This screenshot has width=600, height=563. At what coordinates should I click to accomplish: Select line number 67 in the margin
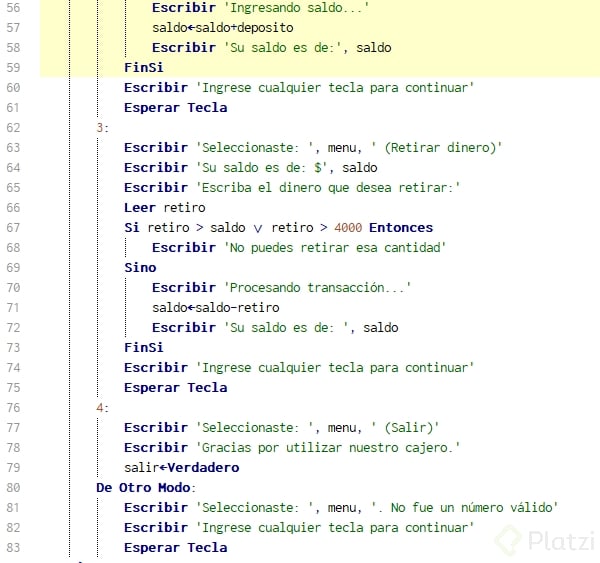tap(13, 228)
